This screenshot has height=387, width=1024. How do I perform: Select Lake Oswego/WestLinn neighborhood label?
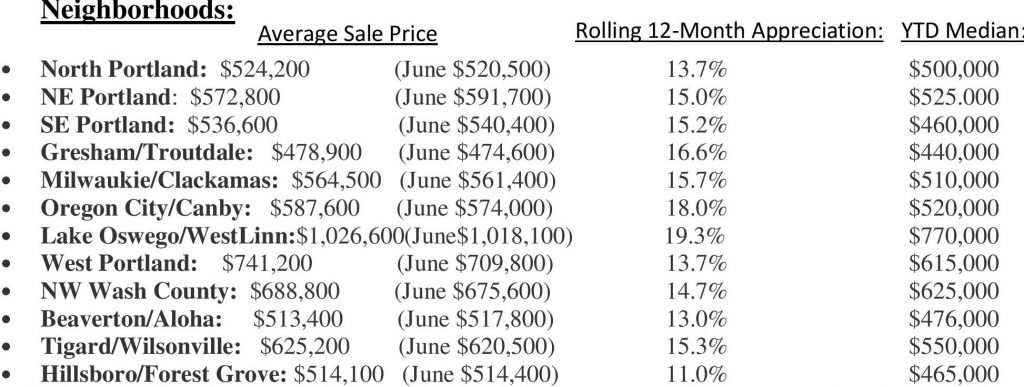pyautogui.click(x=168, y=236)
